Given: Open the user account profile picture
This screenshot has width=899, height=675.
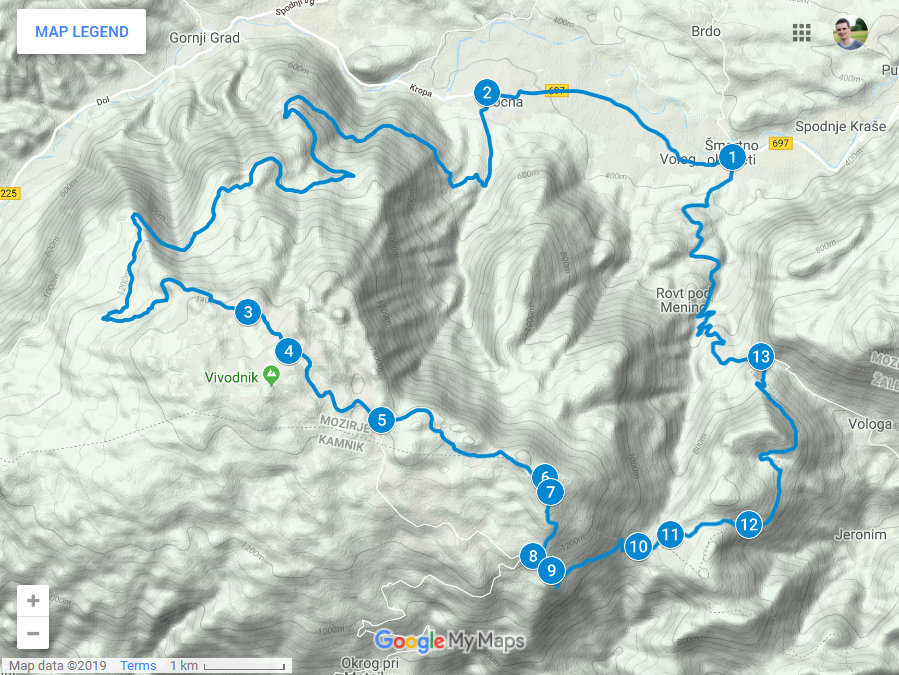Looking at the screenshot, I should [x=850, y=33].
